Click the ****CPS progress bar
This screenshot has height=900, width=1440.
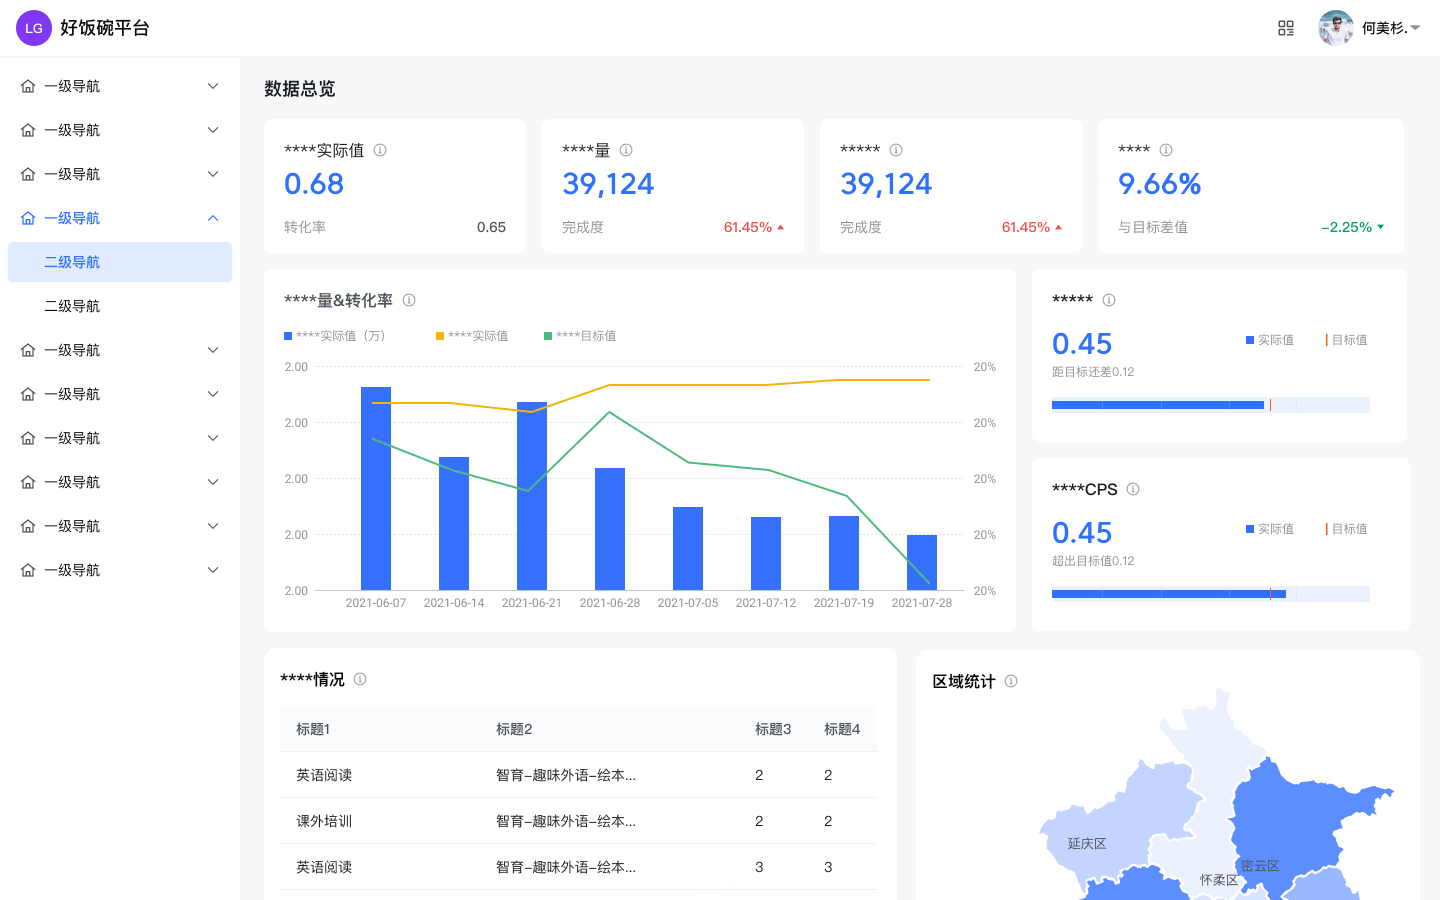coord(1210,594)
